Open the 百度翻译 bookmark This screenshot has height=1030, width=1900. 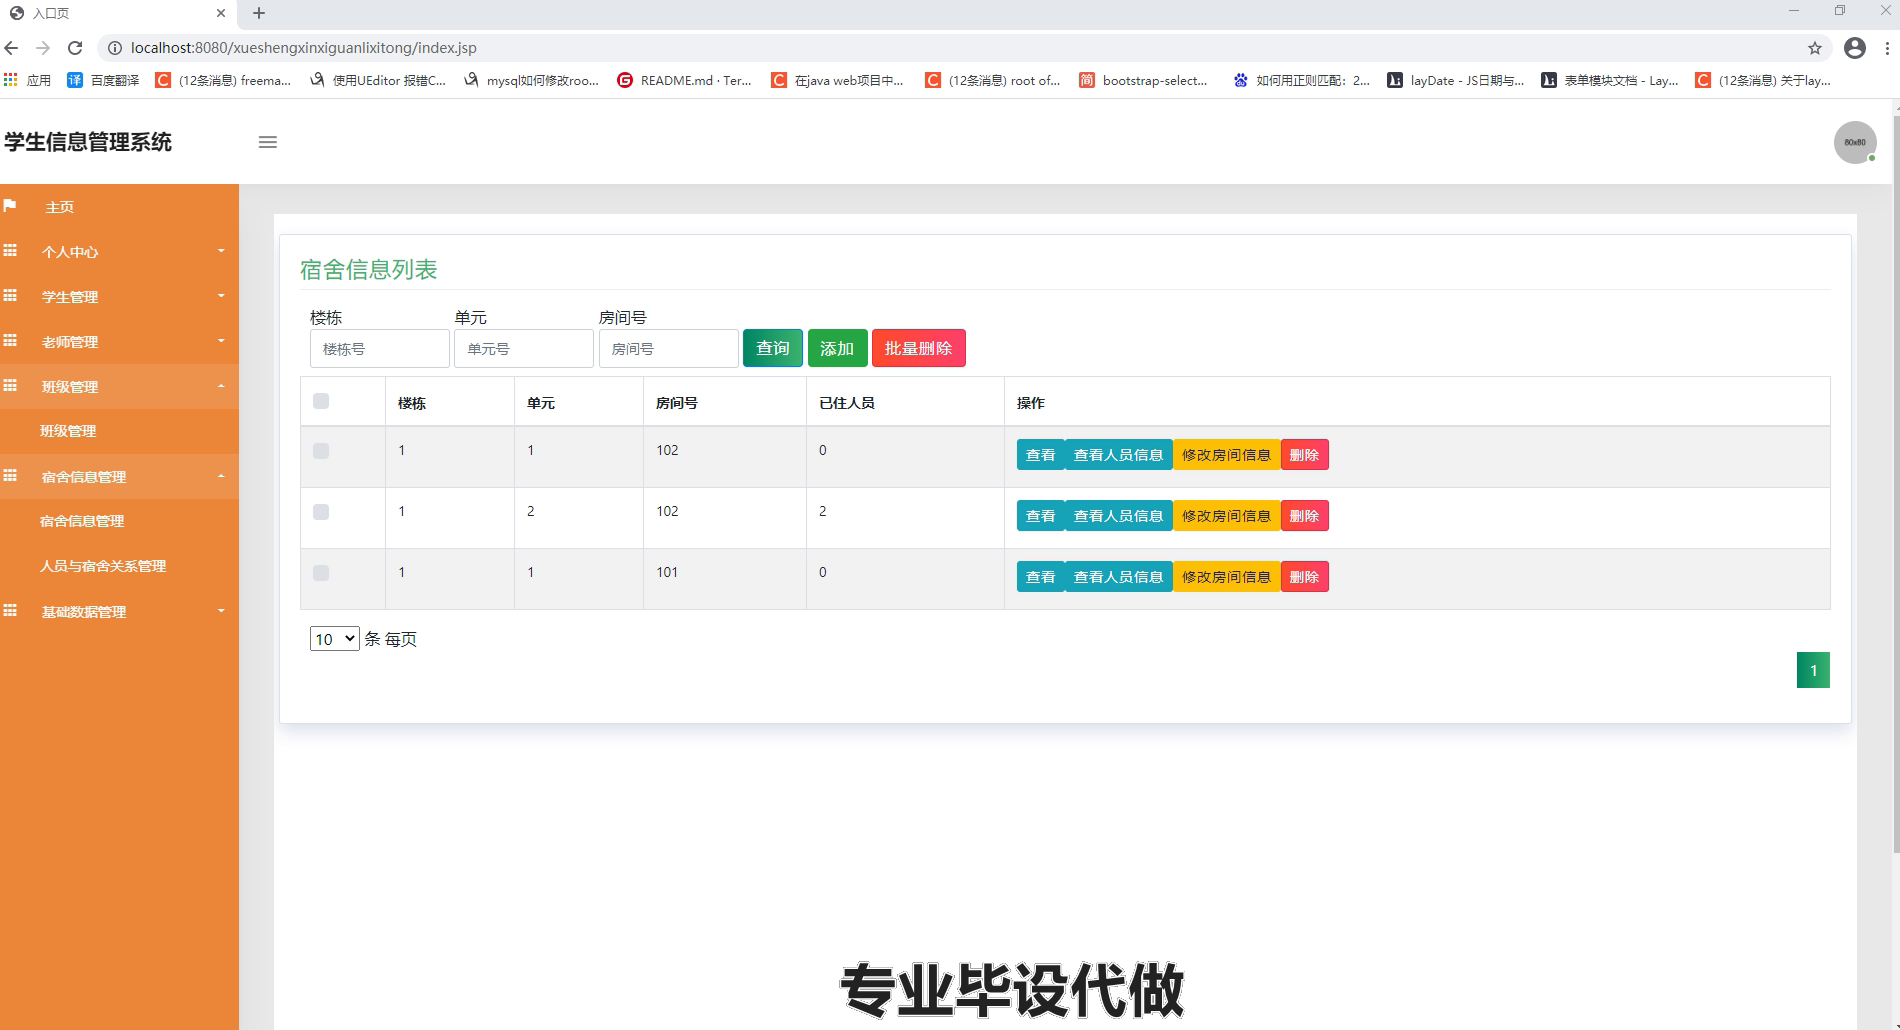(x=102, y=80)
